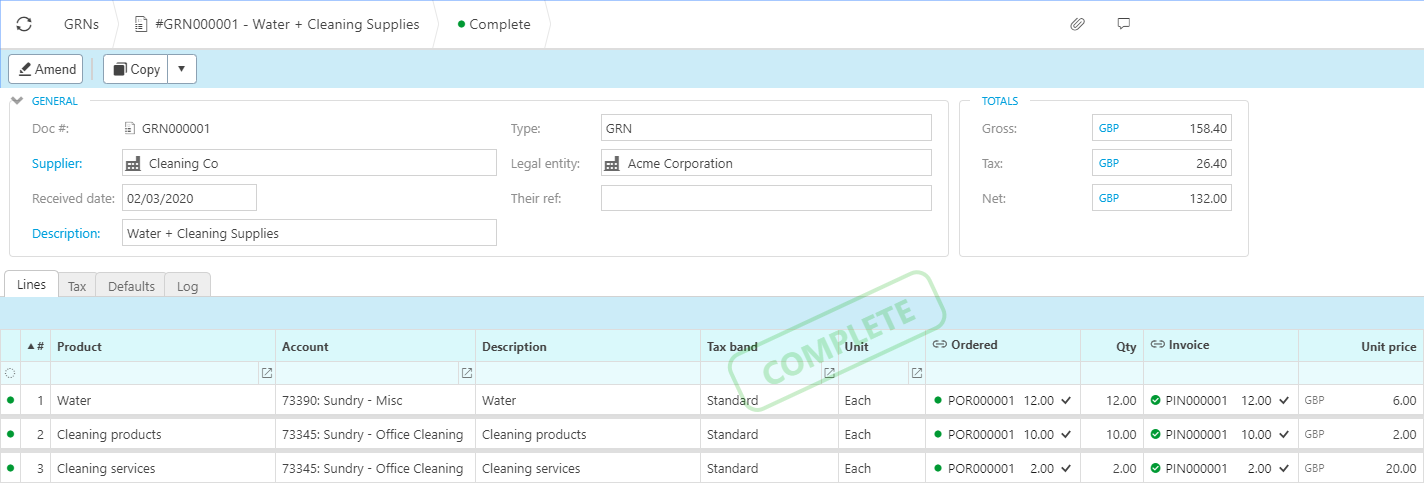Open the Unit column filter pop-out icon
This screenshot has width=1424, height=483.
916,373
